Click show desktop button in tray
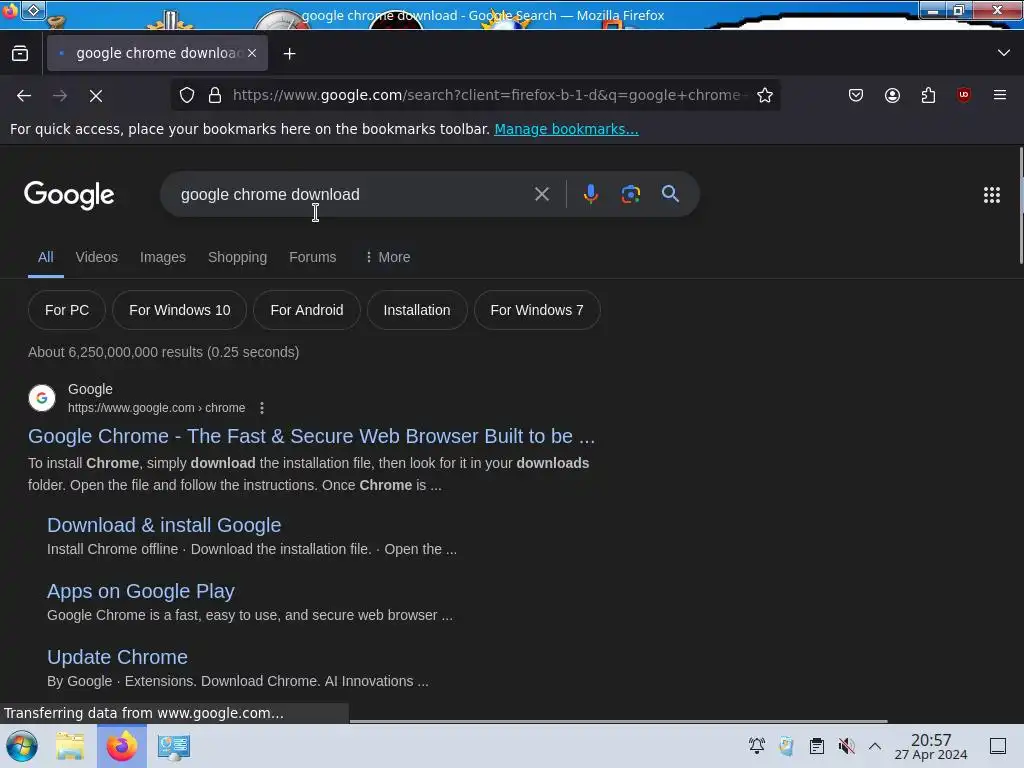This screenshot has height=768, width=1024. (x=998, y=746)
